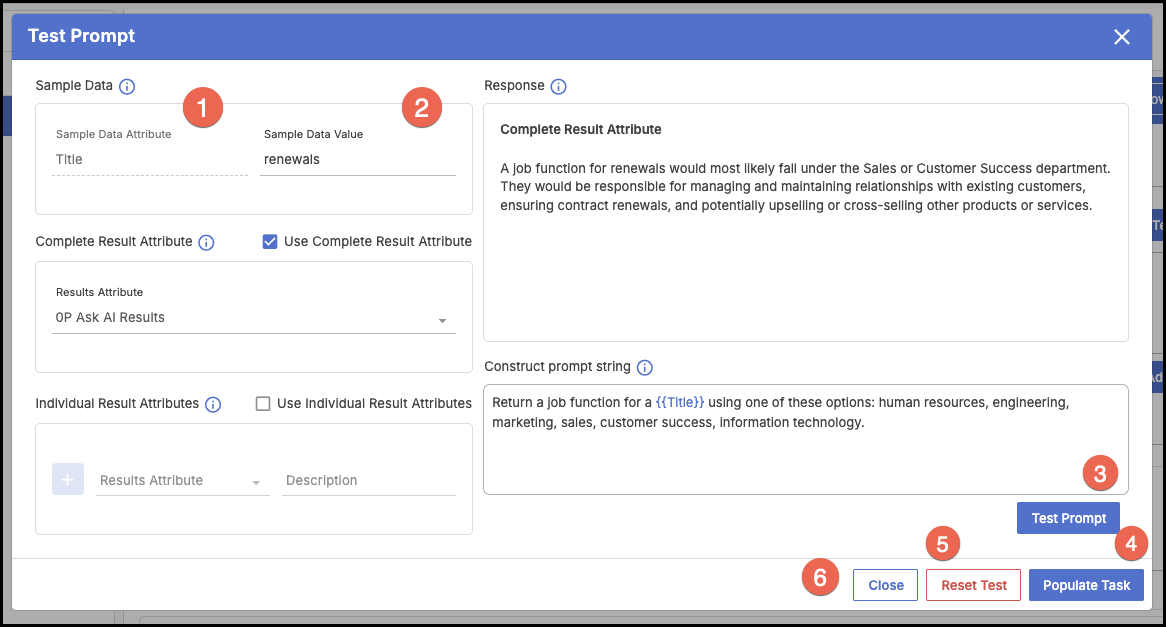1166x627 pixels.
Task: Click the Complete Result Attribute info icon
Action: [x=206, y=242]
